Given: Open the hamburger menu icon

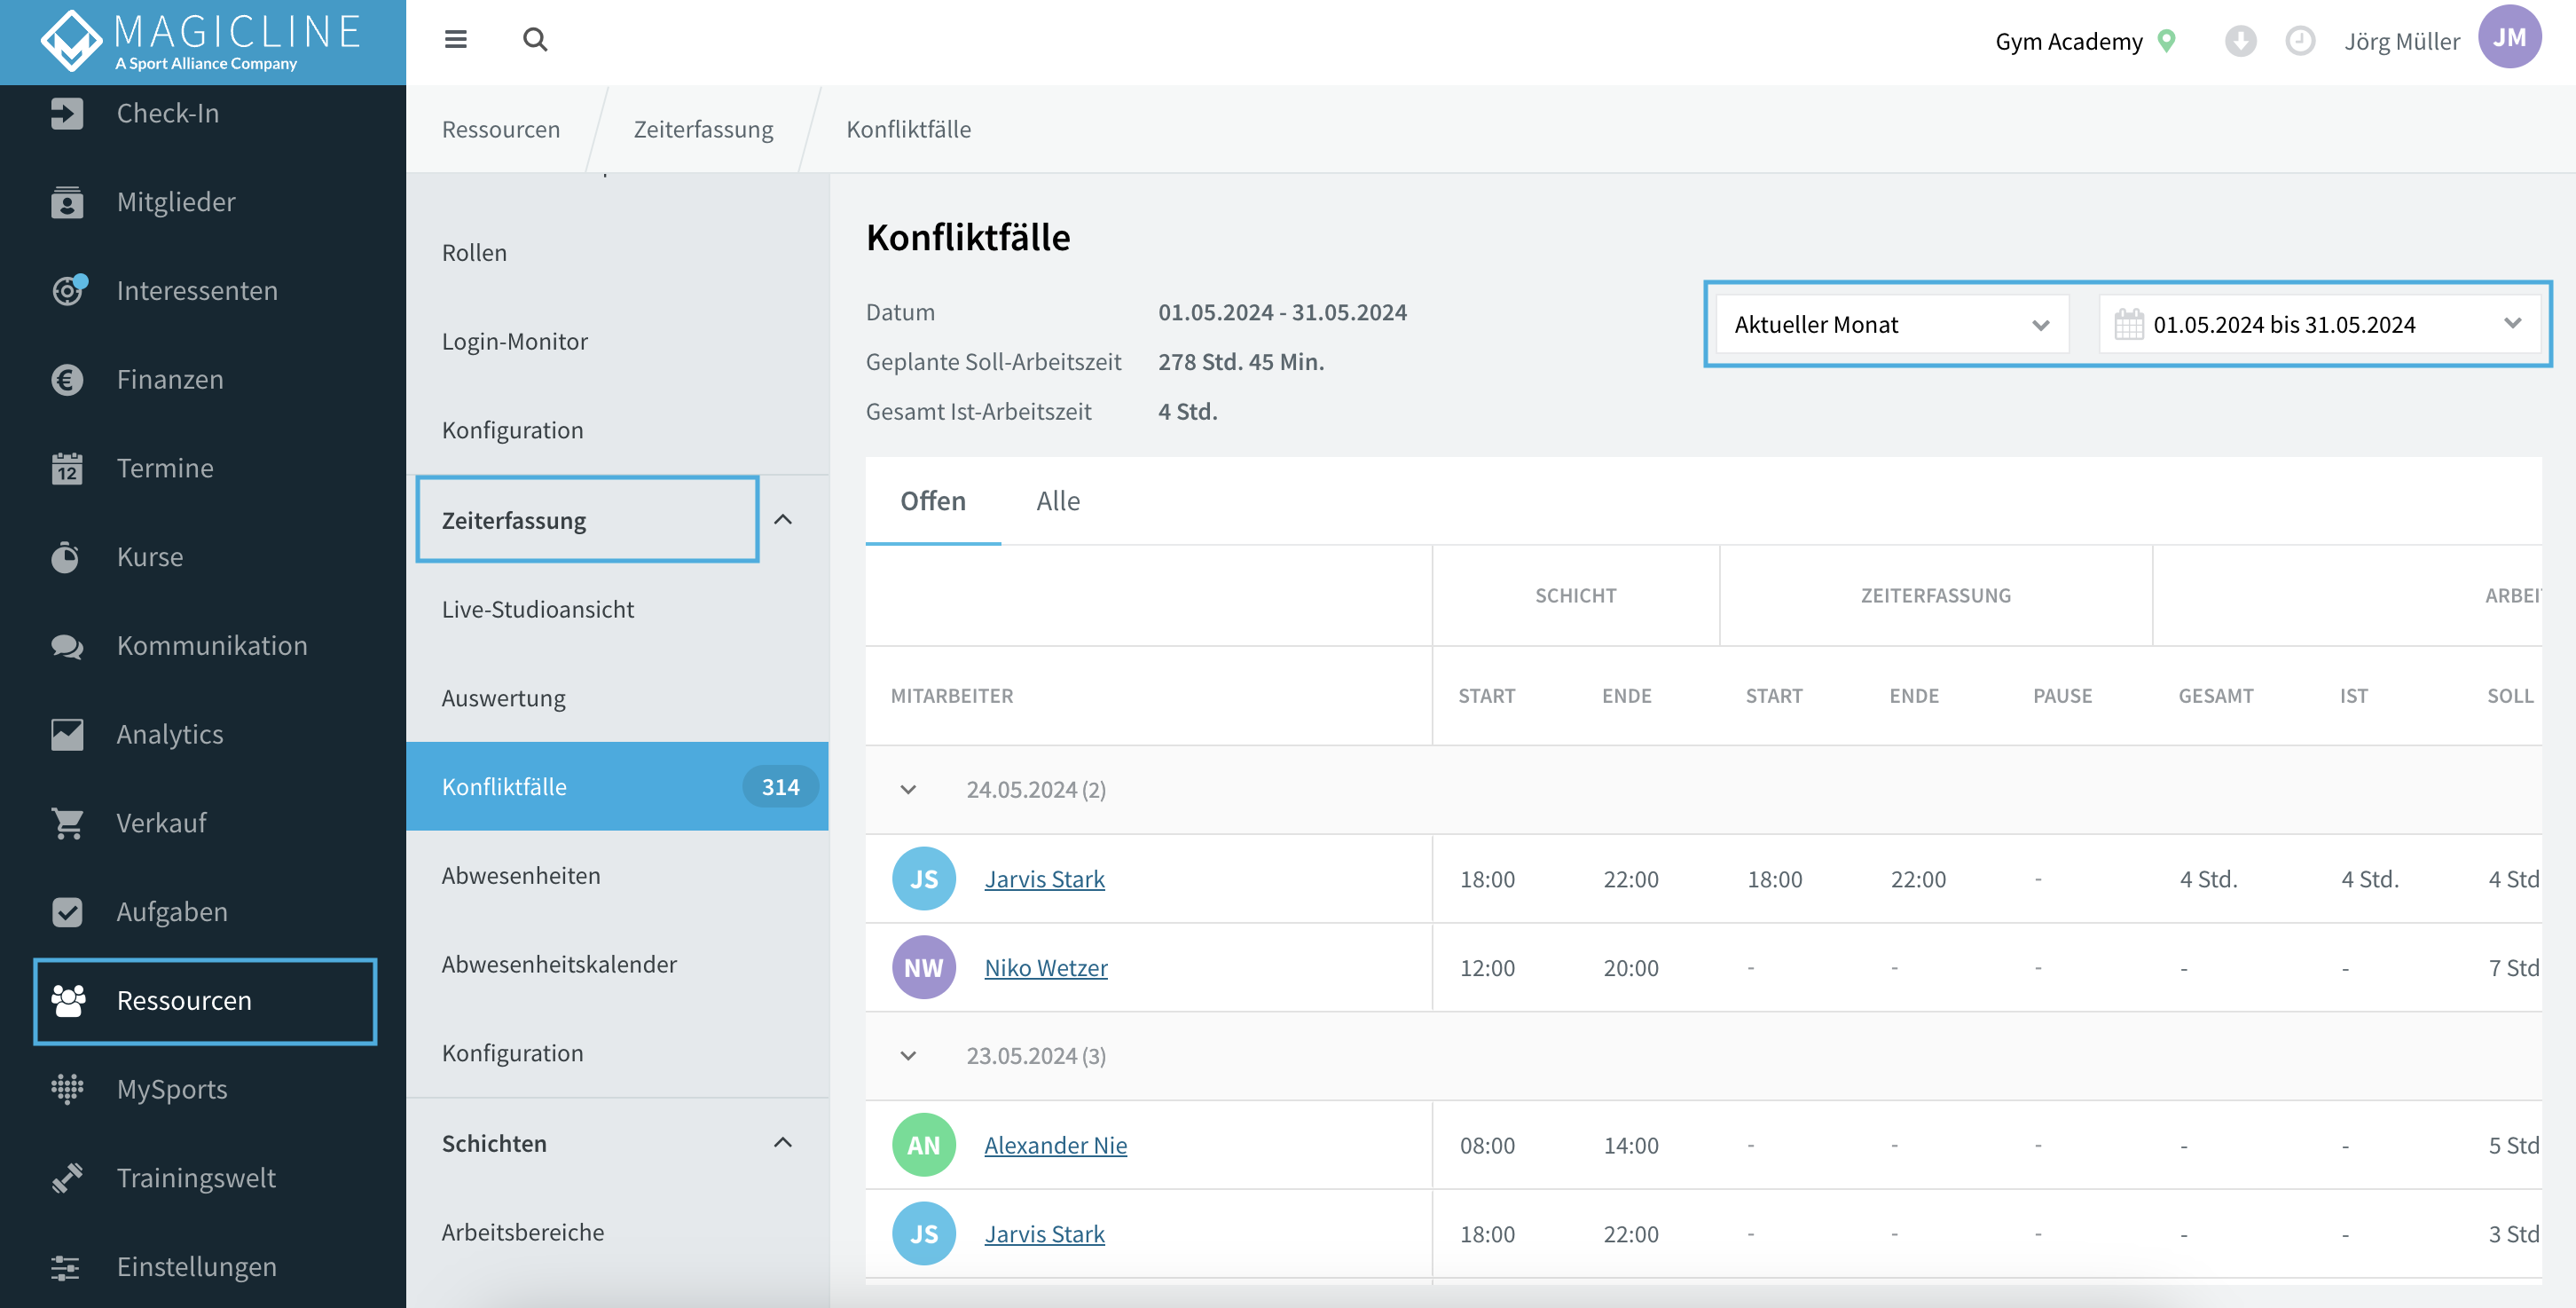Looking at the screenshot, I should pos(455,40).
